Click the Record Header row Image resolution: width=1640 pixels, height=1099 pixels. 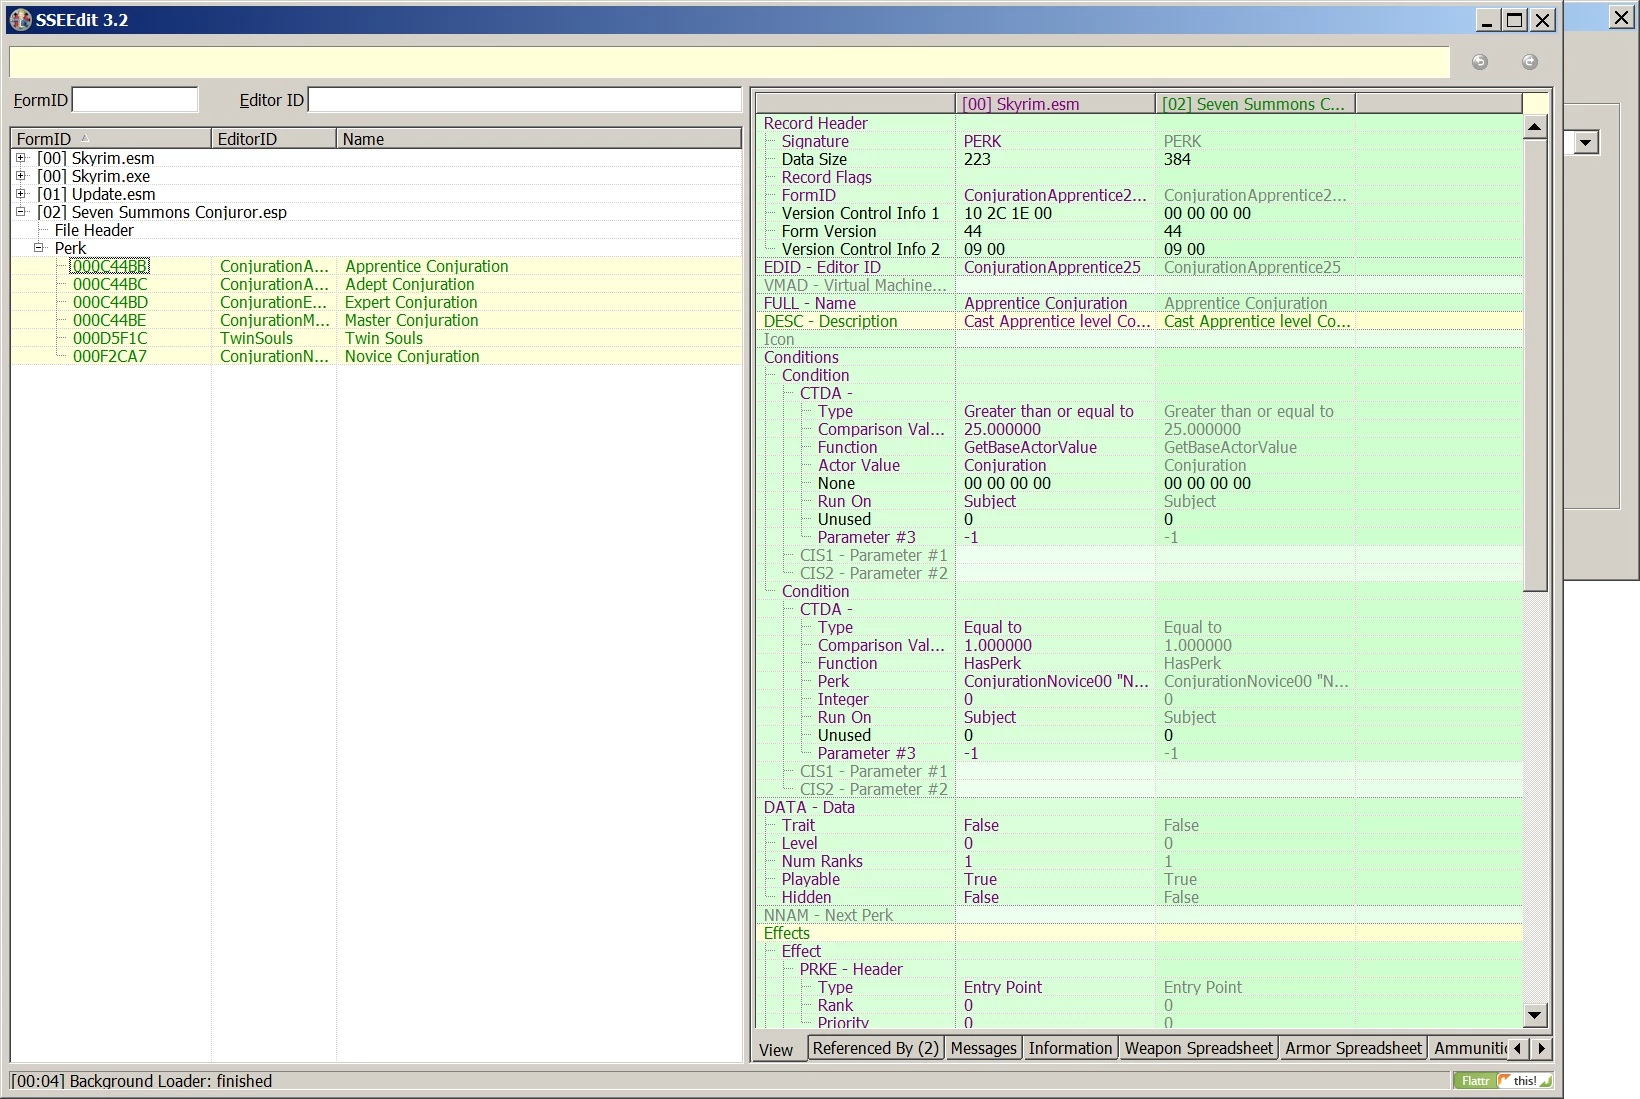click(1139, 123)
